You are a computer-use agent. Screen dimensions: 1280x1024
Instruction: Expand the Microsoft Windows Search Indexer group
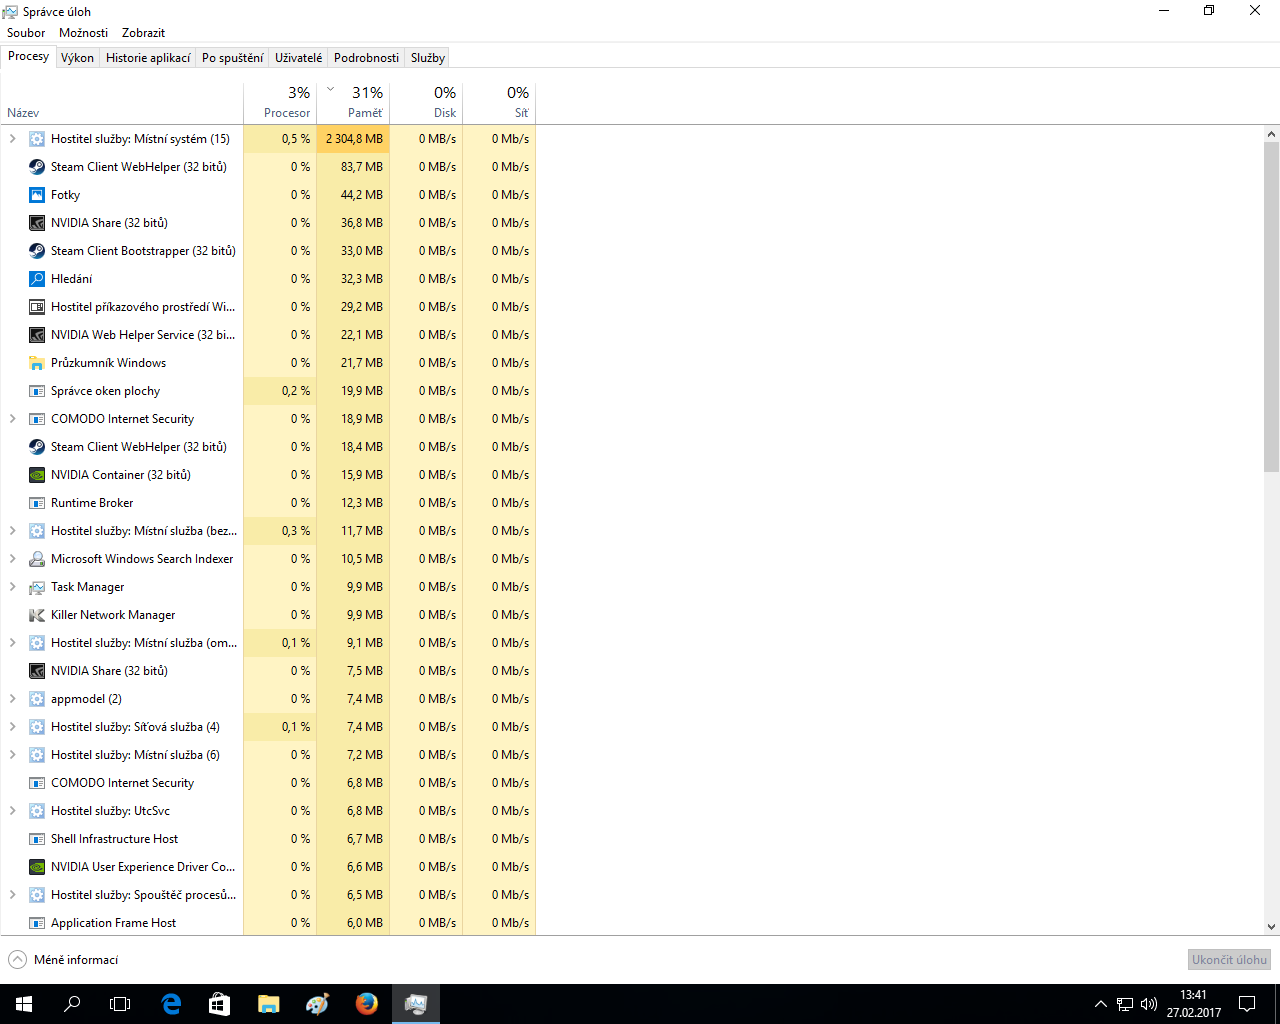[12, 559]
